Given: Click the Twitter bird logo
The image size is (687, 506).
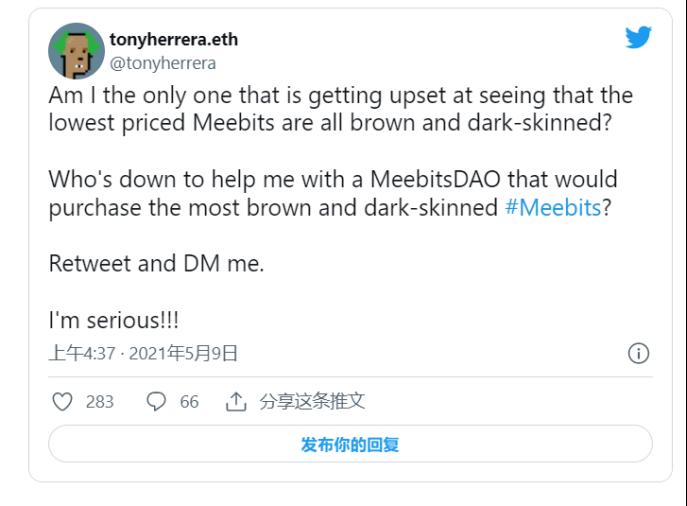Looking at the screenshot, I should (x=637, y=38).
